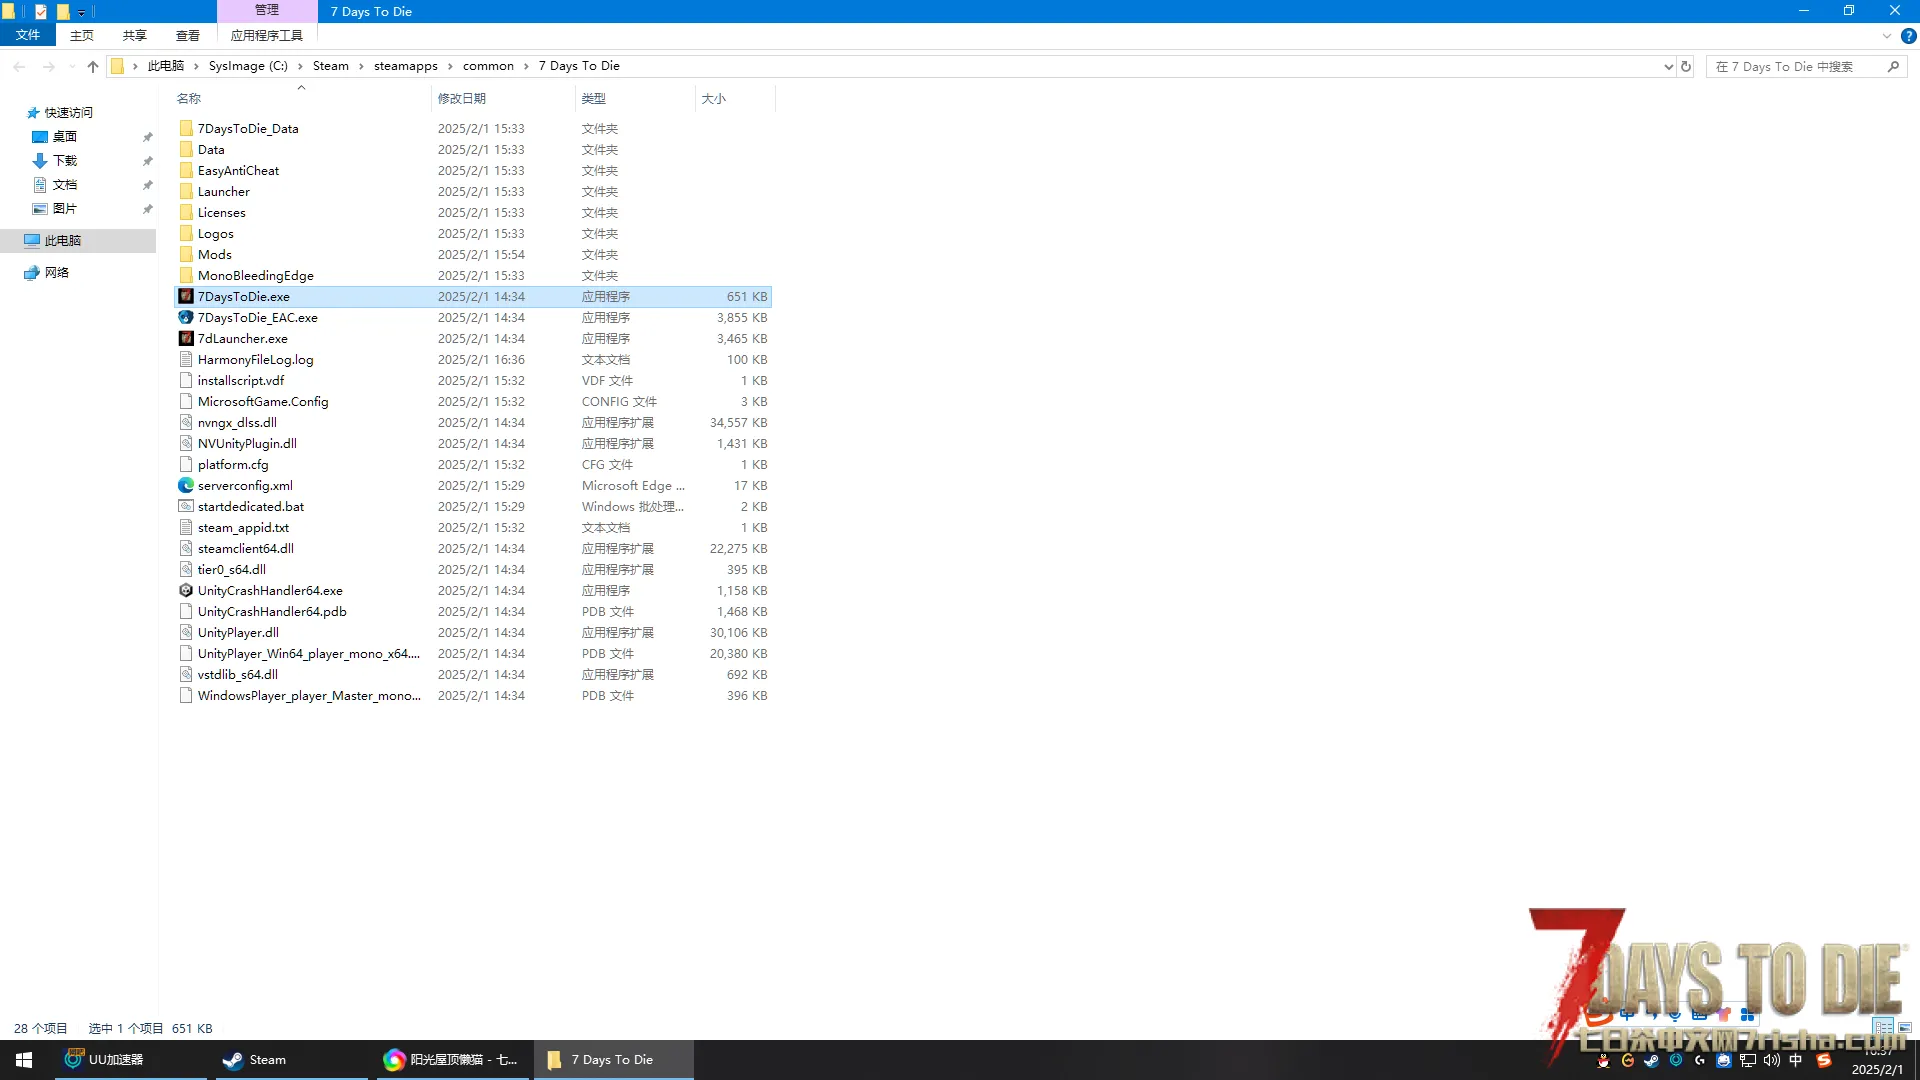The width and height of the screenshot is (1920, 1080).
Task: Click the search magnifier icon
Action: [x=1893, y=67]
